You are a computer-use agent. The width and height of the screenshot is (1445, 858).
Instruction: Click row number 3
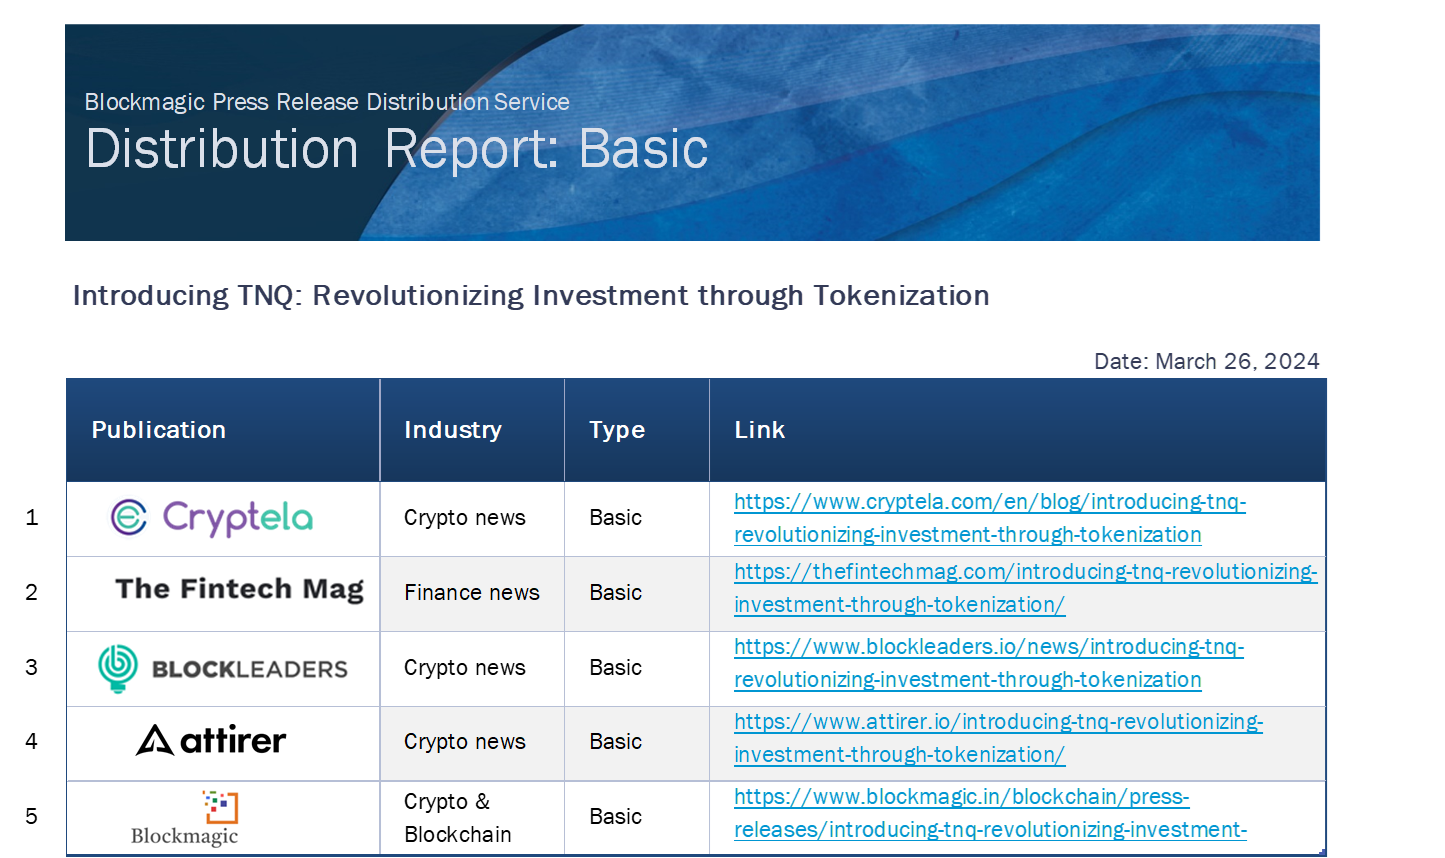[32, 667]
